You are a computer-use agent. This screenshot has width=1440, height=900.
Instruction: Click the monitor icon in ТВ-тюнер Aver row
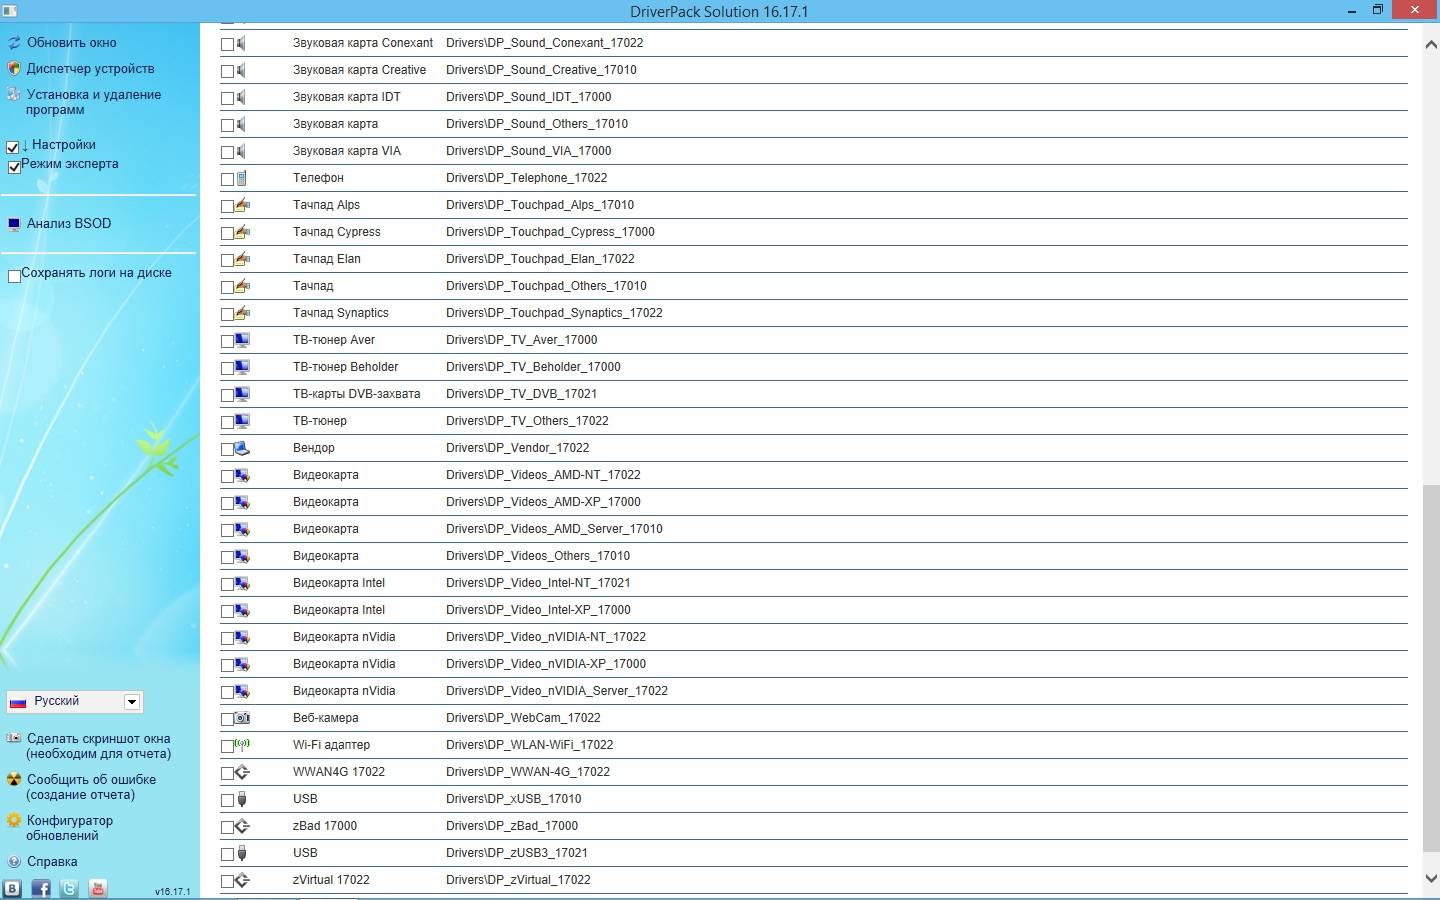coord(242,340)
